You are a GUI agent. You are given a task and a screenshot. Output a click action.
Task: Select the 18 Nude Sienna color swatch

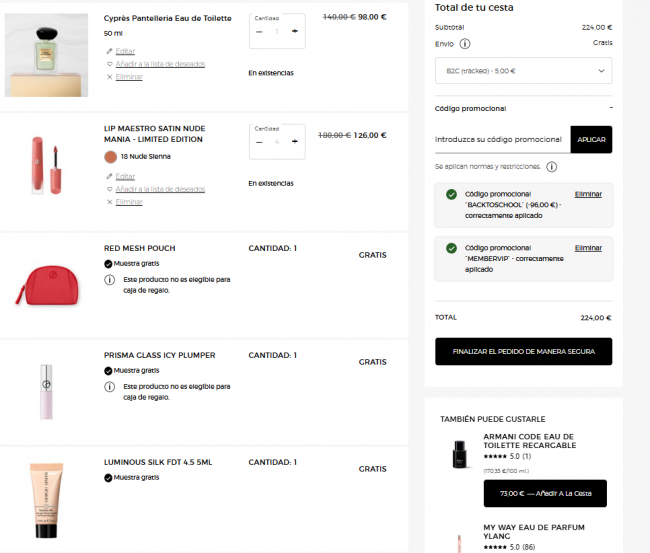pyautogui.click(x=110, y=157)
